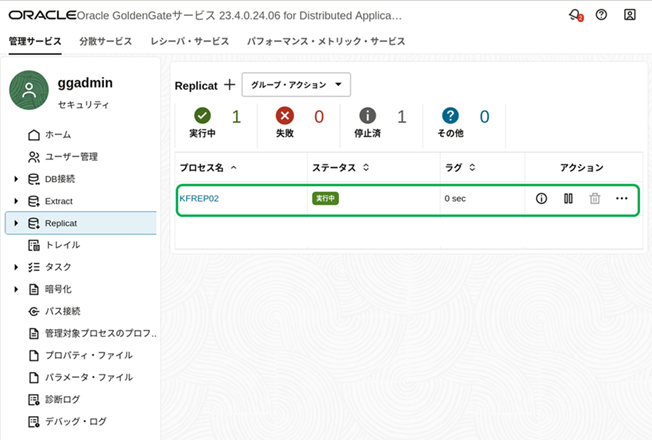
Task: Select the Replicat item label in sidebar
Action: (x=61, y=223)
